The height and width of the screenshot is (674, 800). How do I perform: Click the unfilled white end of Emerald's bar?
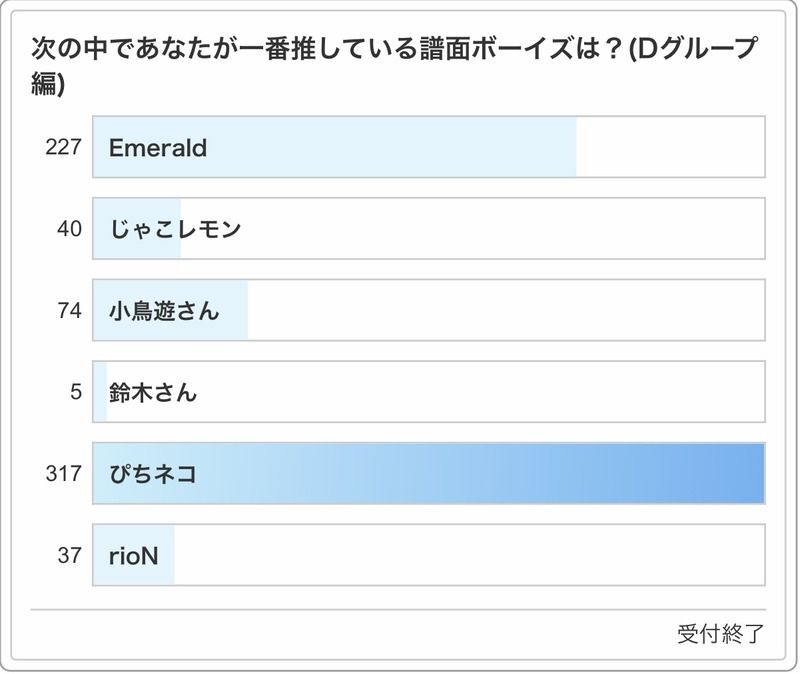tap(670, 148)
